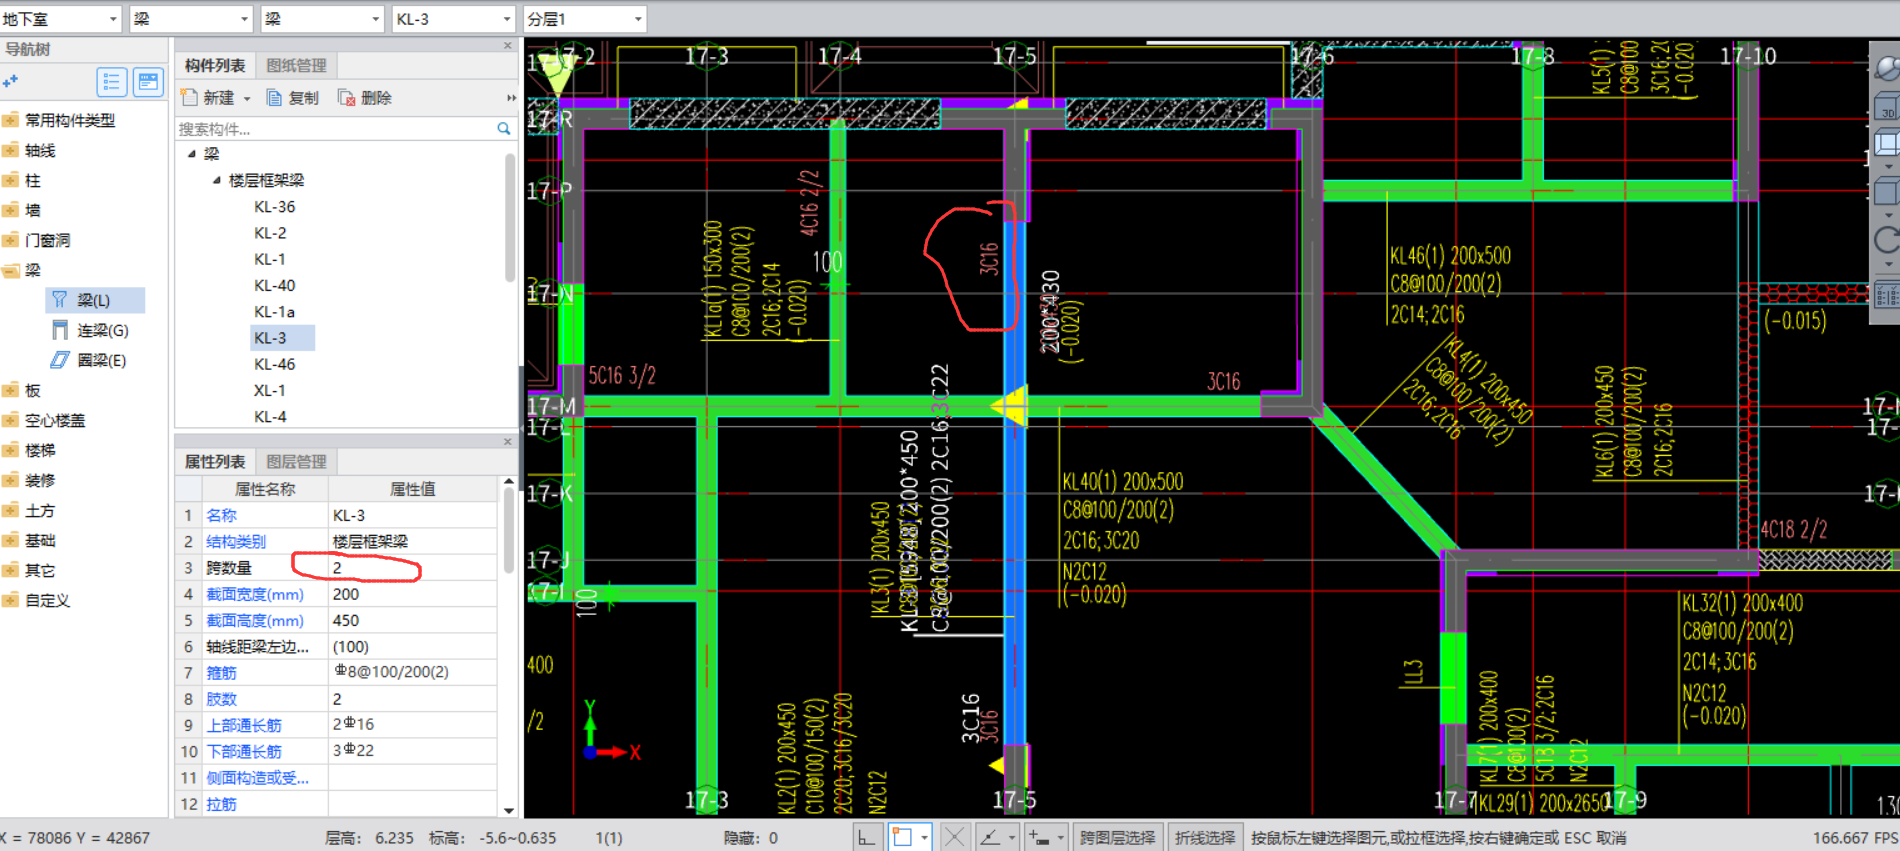
Task: Select 连梁(G) in the navigation tree
Action: (102, 330)
